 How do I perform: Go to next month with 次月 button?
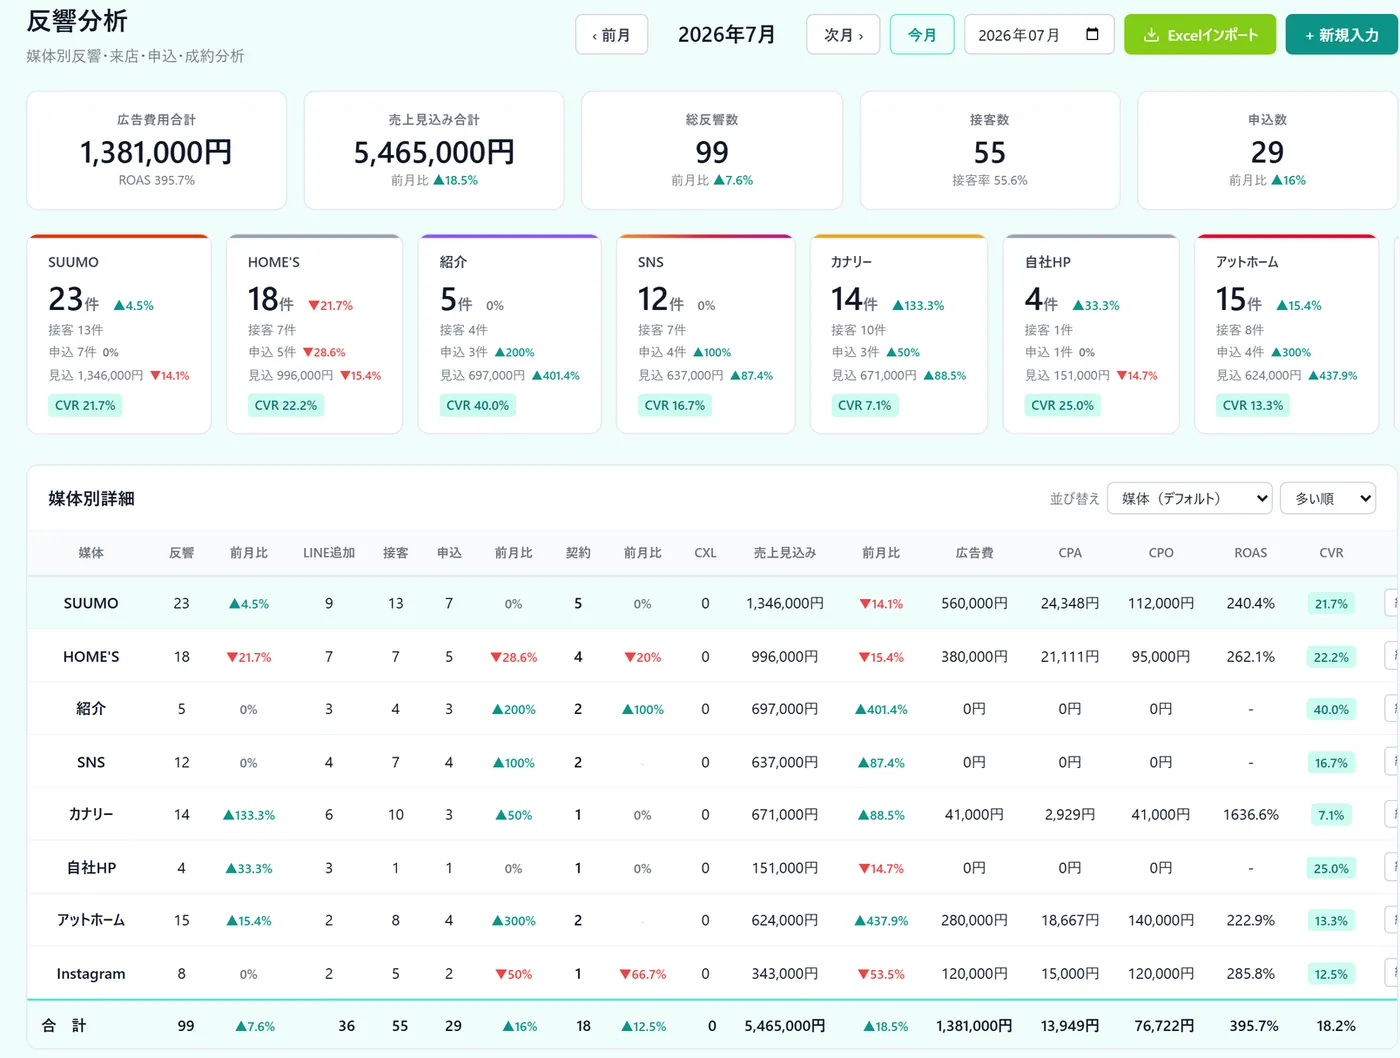(843, 35)
